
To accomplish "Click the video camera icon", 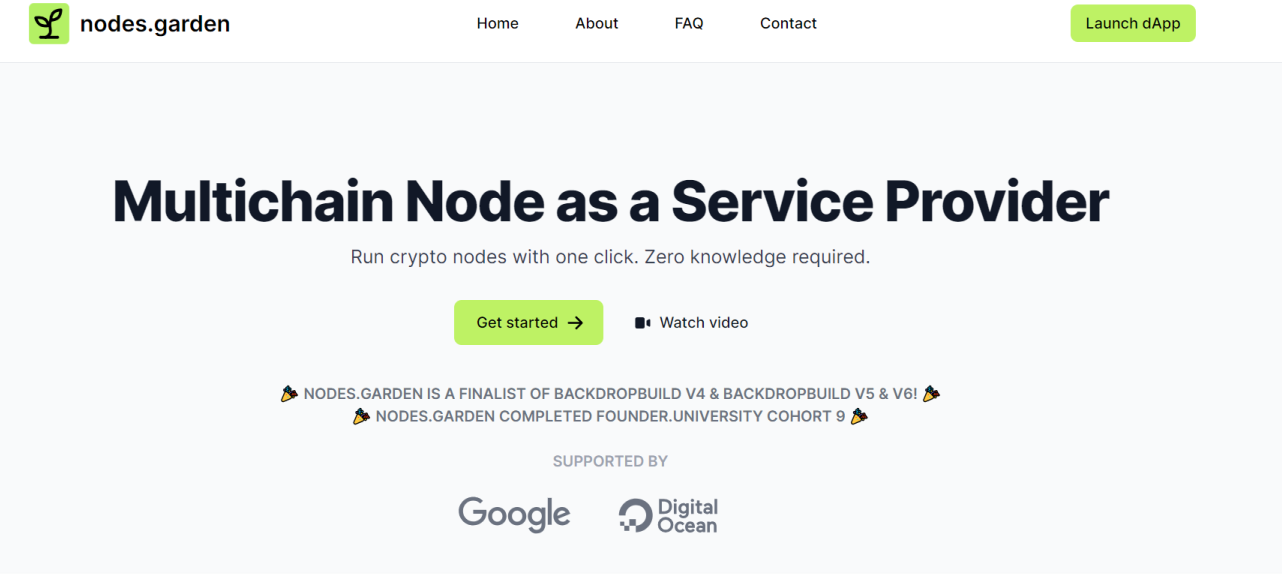I will [x=643, y=323].
